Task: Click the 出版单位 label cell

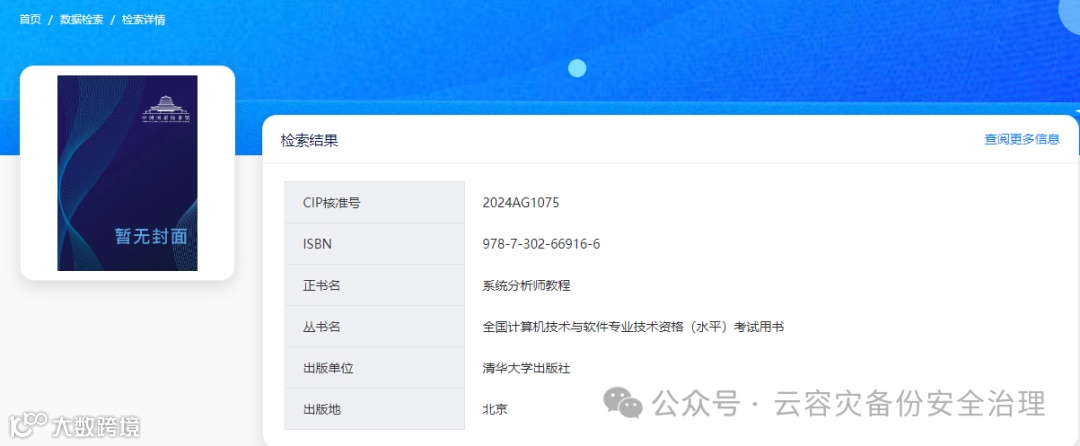Action: [x=375, y=368]
